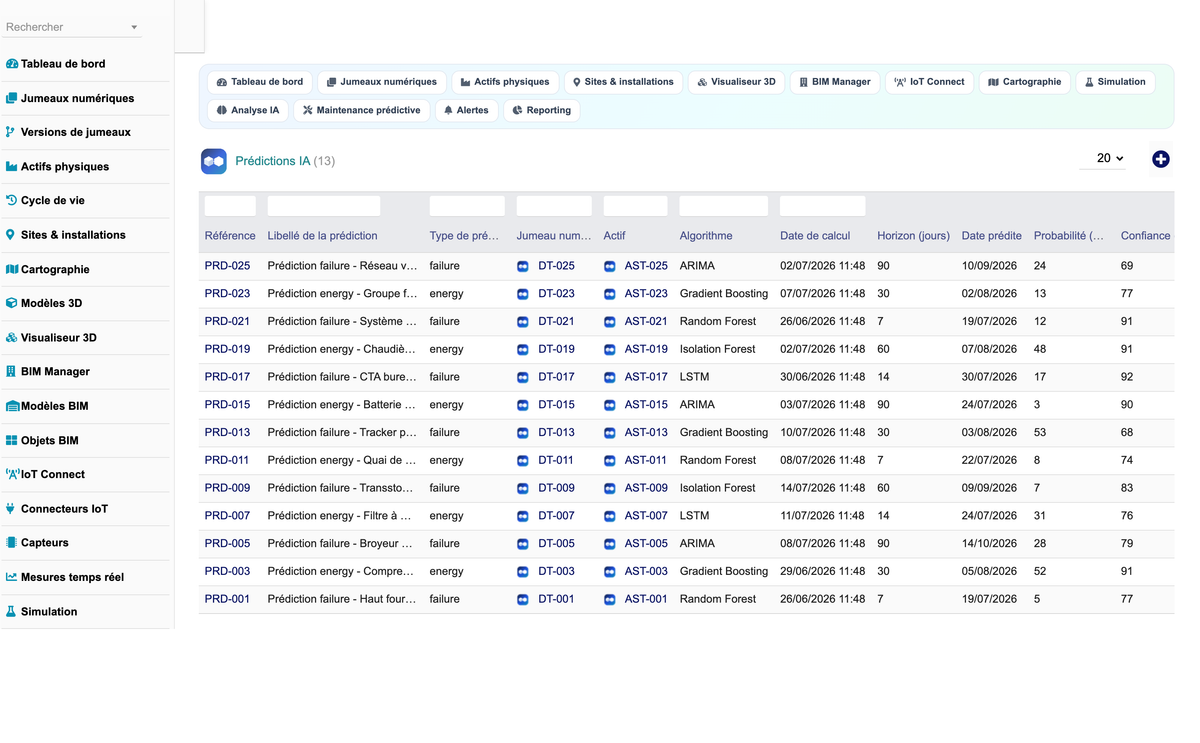Open prediction PRD-019 link
Viewport: 1200px width, 743px height.
tap(227, 349)
